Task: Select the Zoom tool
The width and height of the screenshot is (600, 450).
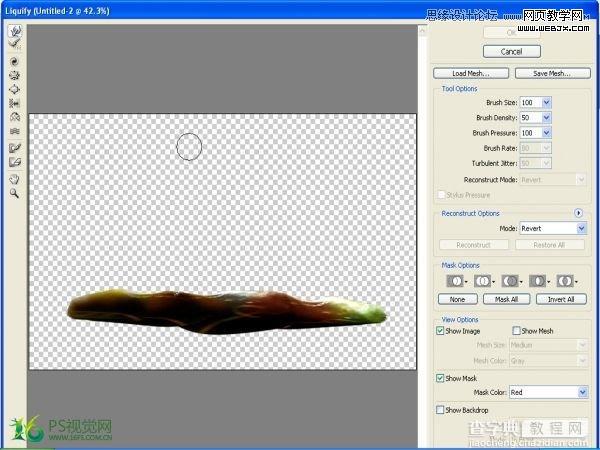Action: point(15,193)
